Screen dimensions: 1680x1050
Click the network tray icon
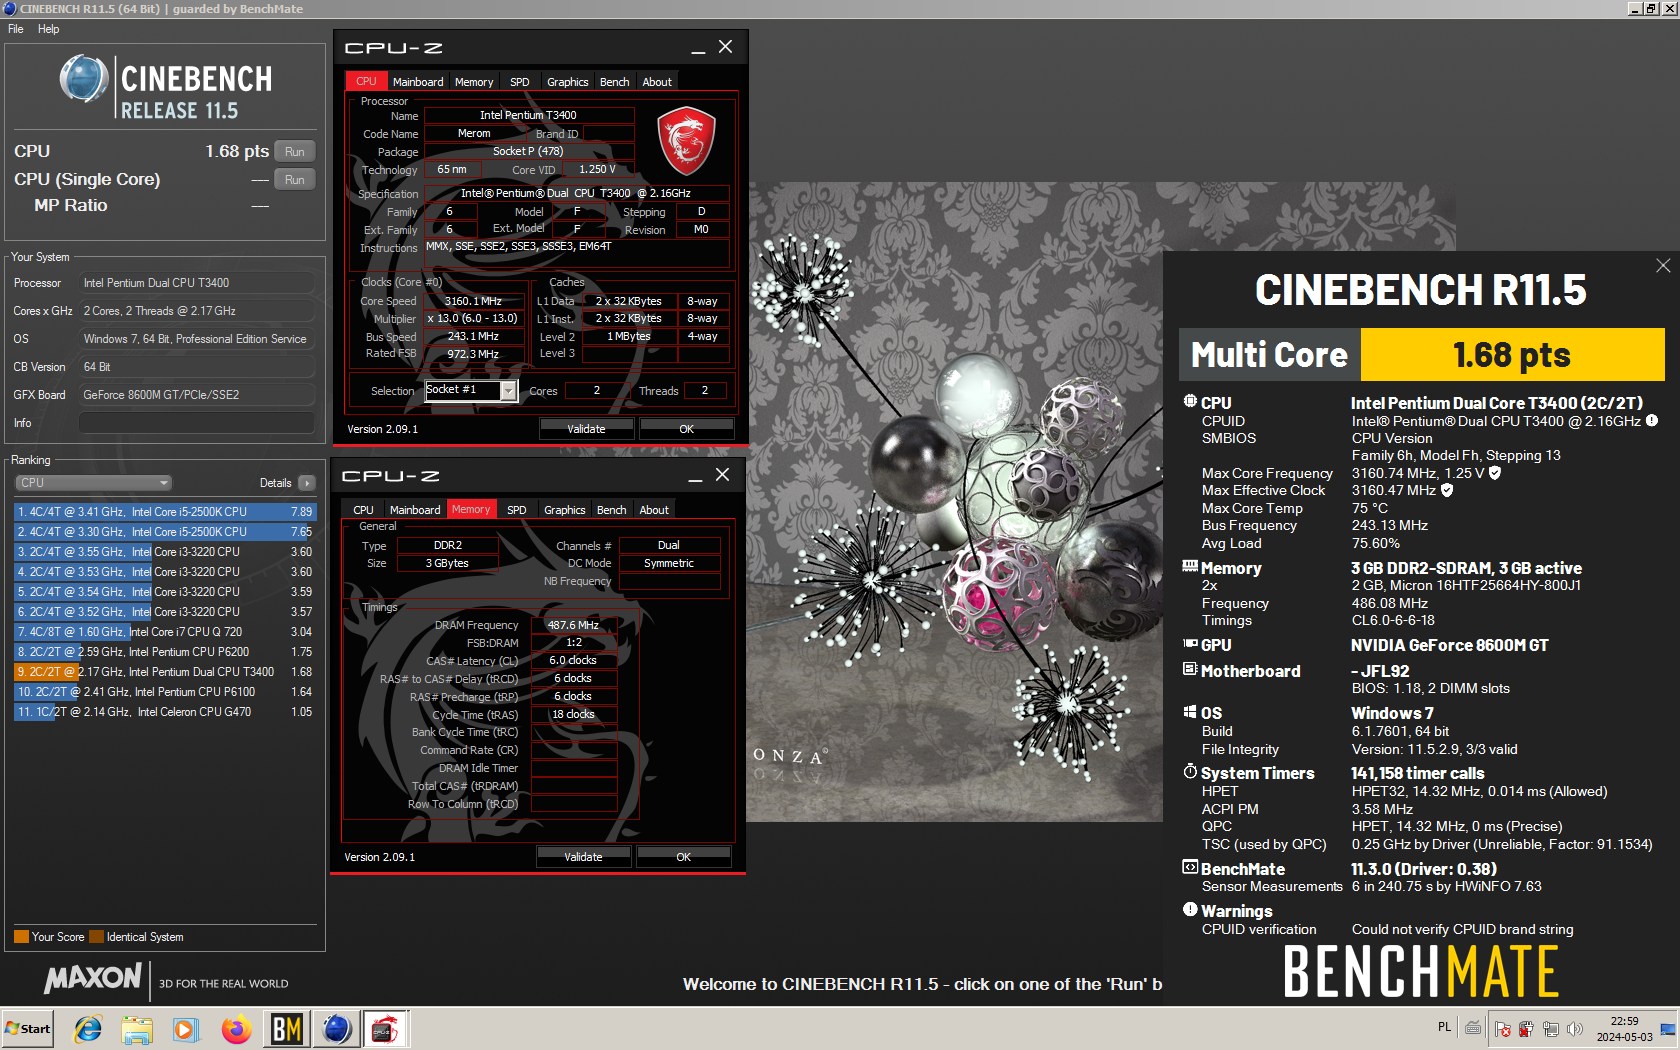pos(1550,1029)
